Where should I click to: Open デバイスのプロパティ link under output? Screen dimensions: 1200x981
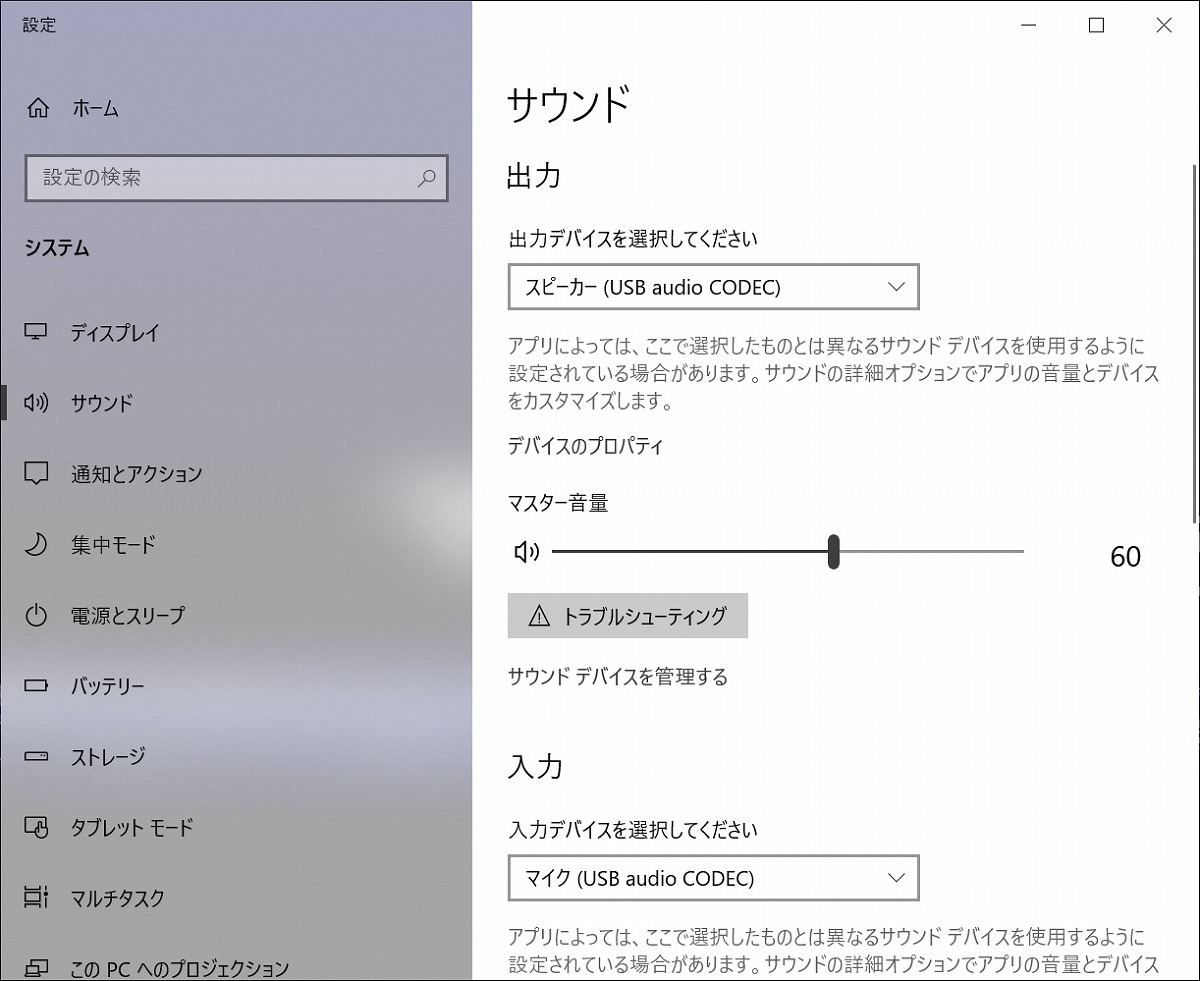pyautogui.click(x=585, y=447)
